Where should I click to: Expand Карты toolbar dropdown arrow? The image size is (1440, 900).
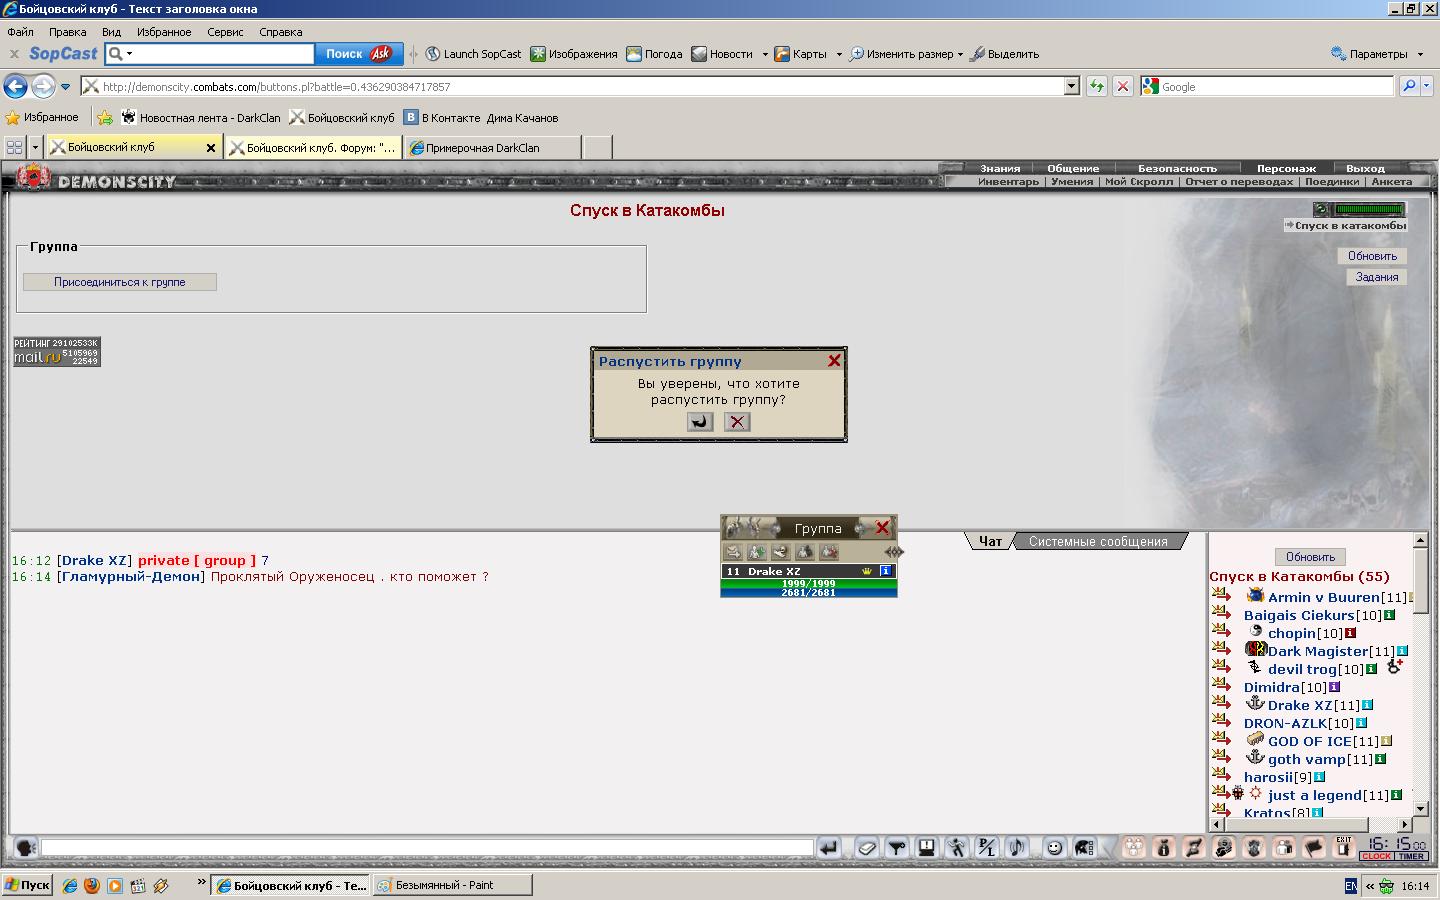pyautogui.click(x=839, y=54)
